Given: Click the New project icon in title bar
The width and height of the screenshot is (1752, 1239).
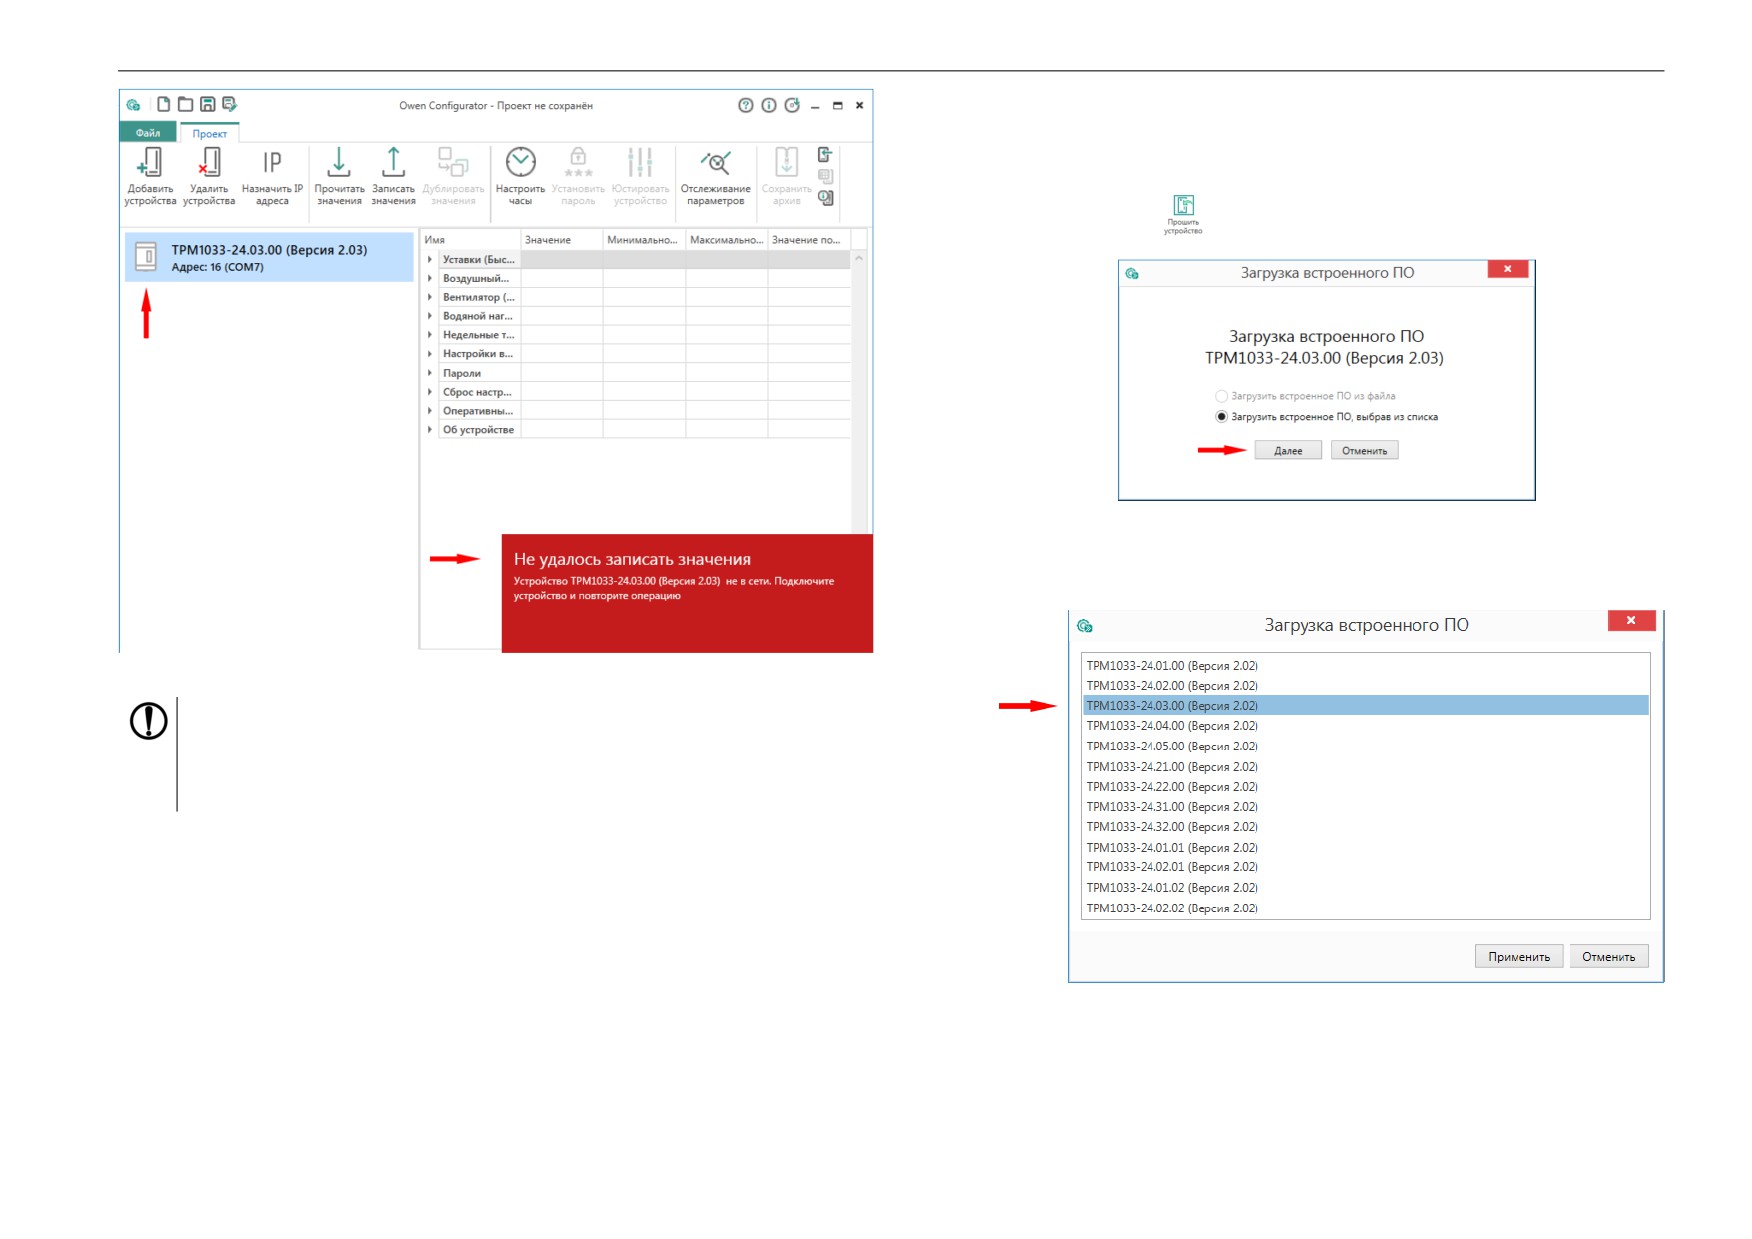Looking at the screenshot, I should (163, 104).
